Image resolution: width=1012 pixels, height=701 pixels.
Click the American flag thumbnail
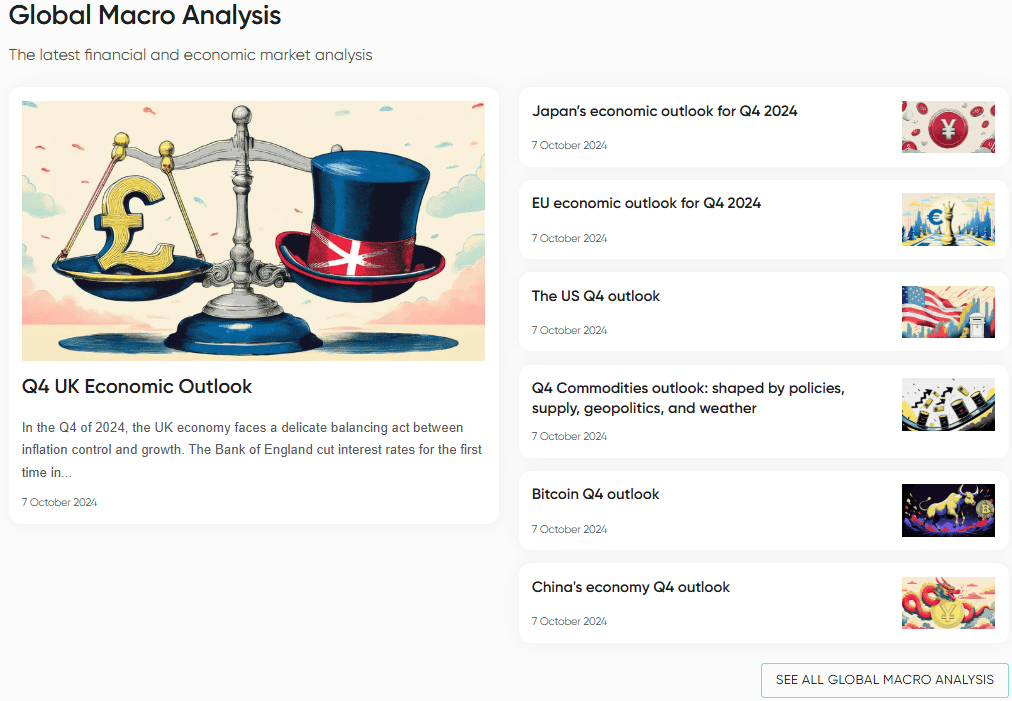click(x=948, y=312)
